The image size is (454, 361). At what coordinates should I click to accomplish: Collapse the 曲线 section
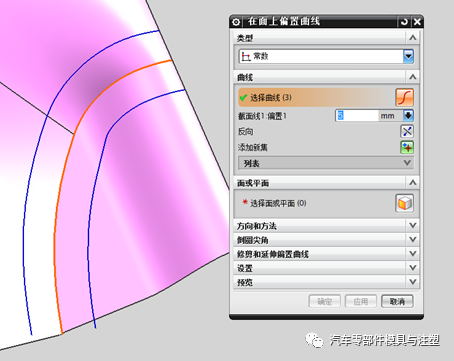[x=413, y=77]
